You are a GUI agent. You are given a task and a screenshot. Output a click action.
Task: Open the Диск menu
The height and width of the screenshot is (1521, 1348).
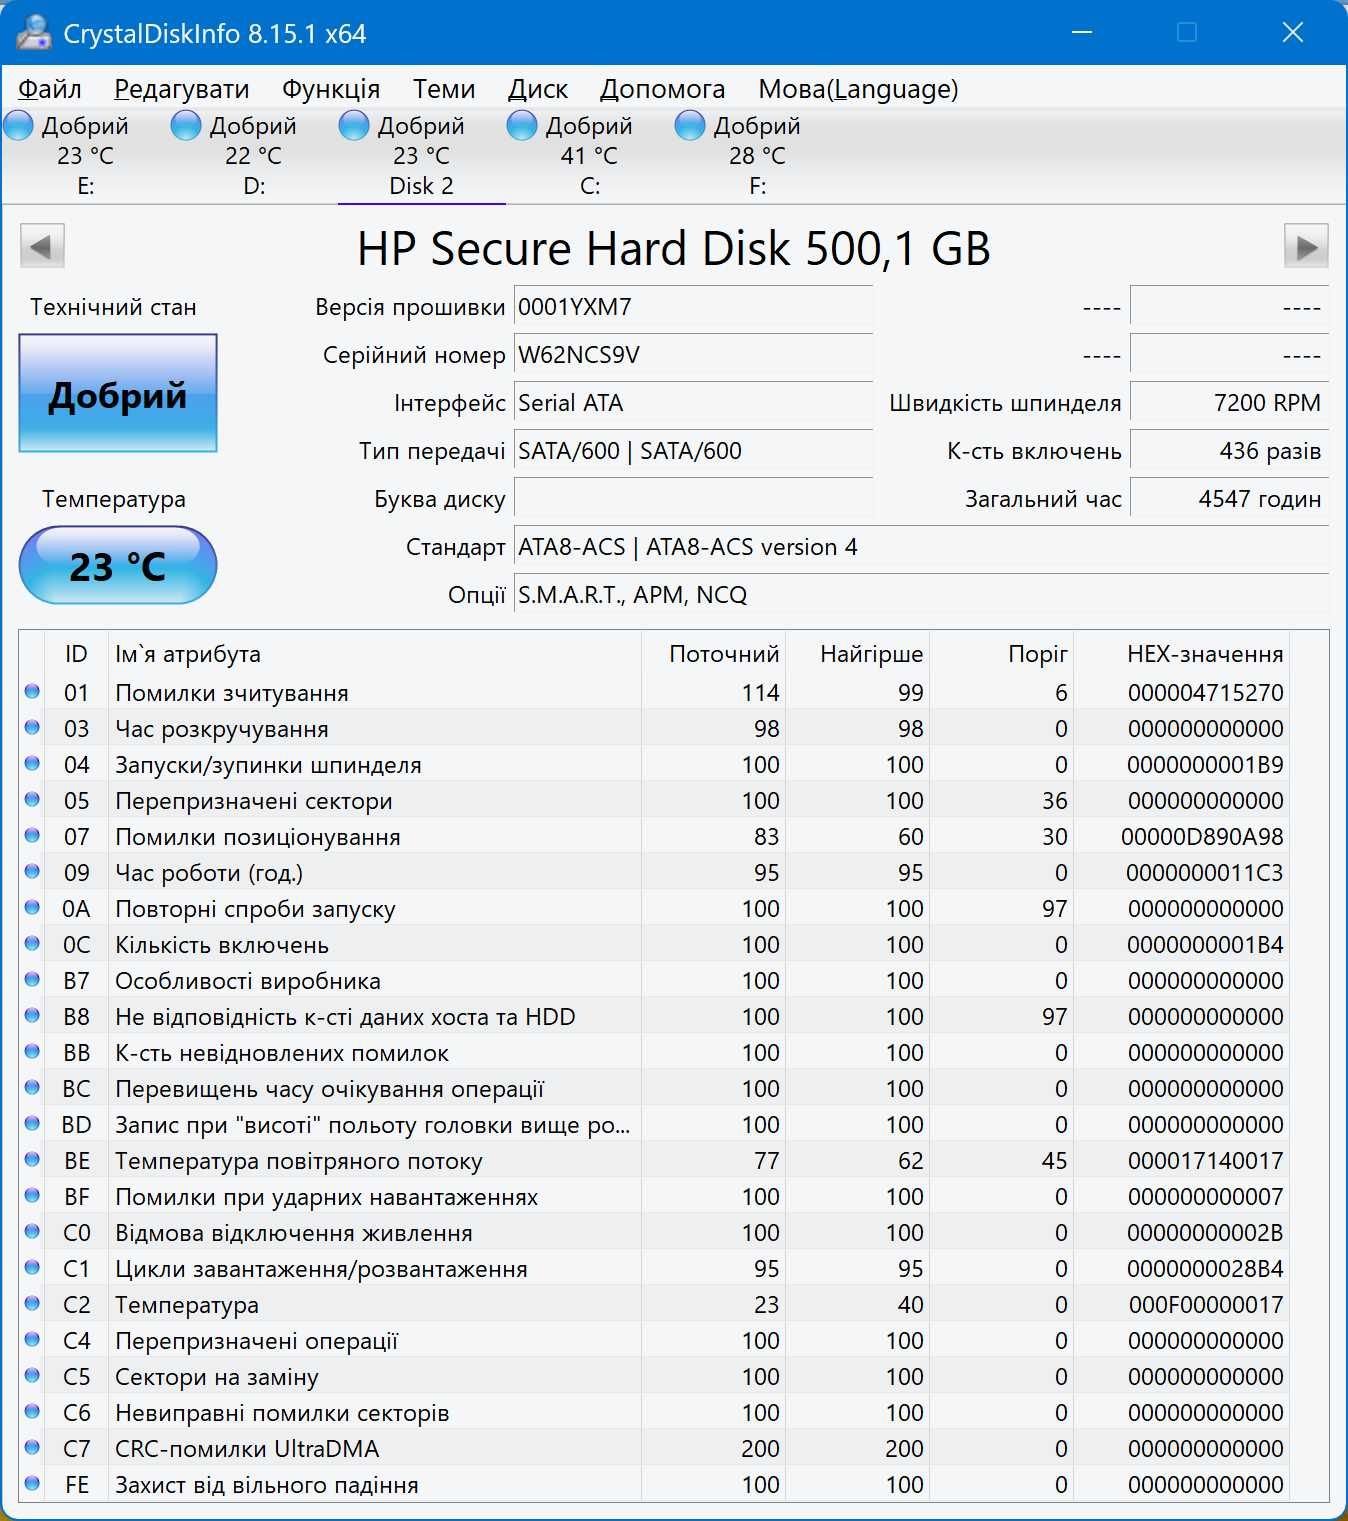(x=538, y=89)
